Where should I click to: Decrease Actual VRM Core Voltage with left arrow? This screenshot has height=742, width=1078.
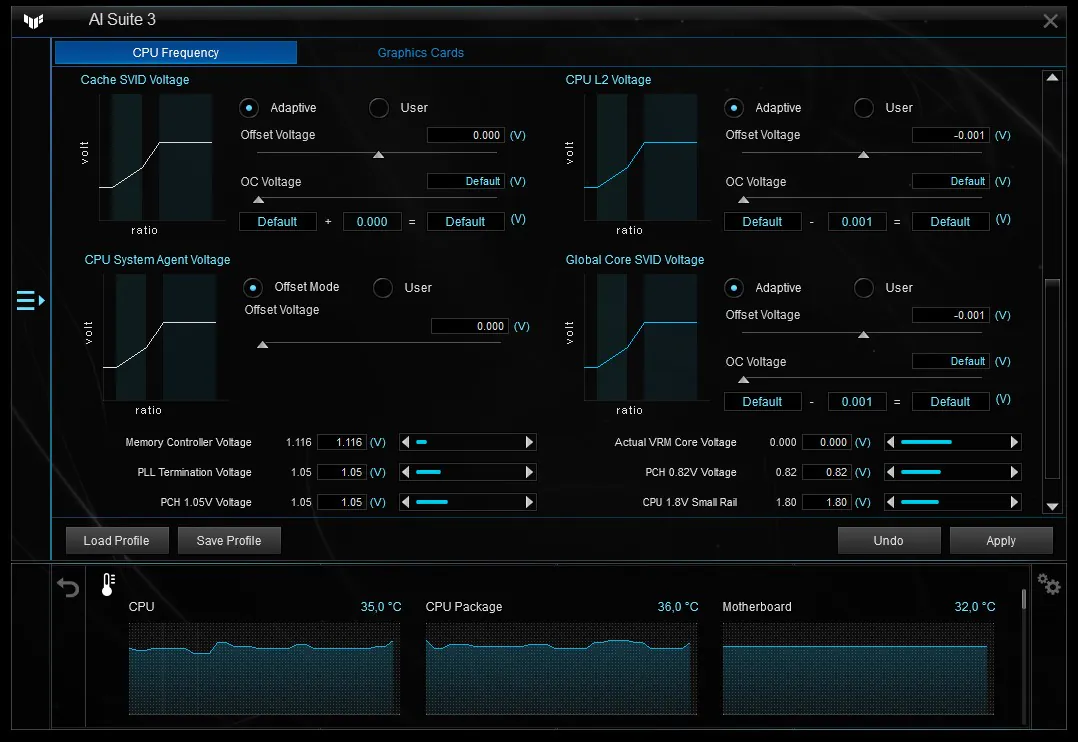(890, 442)
